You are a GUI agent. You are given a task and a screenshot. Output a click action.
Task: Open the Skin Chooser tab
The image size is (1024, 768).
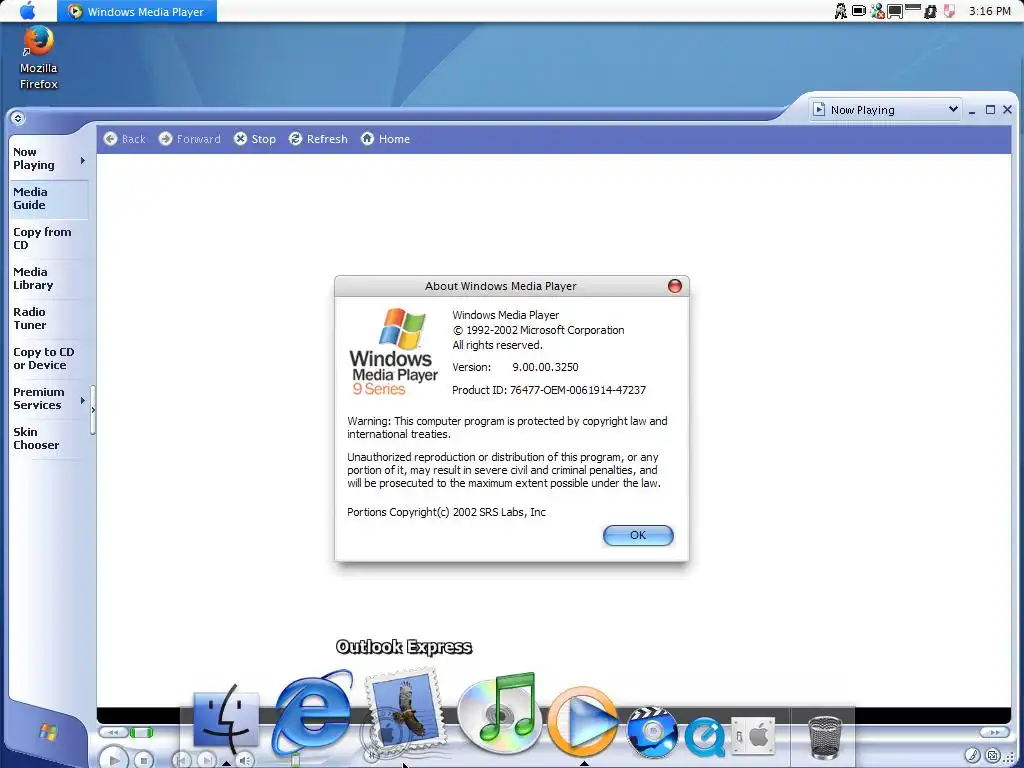[48, 438]
